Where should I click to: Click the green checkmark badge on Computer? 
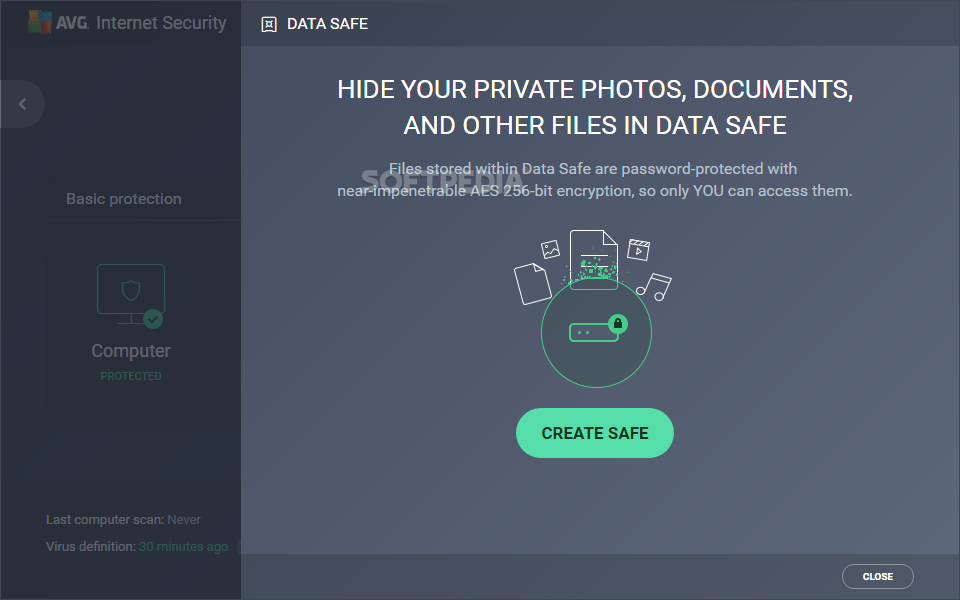(153, 319)
